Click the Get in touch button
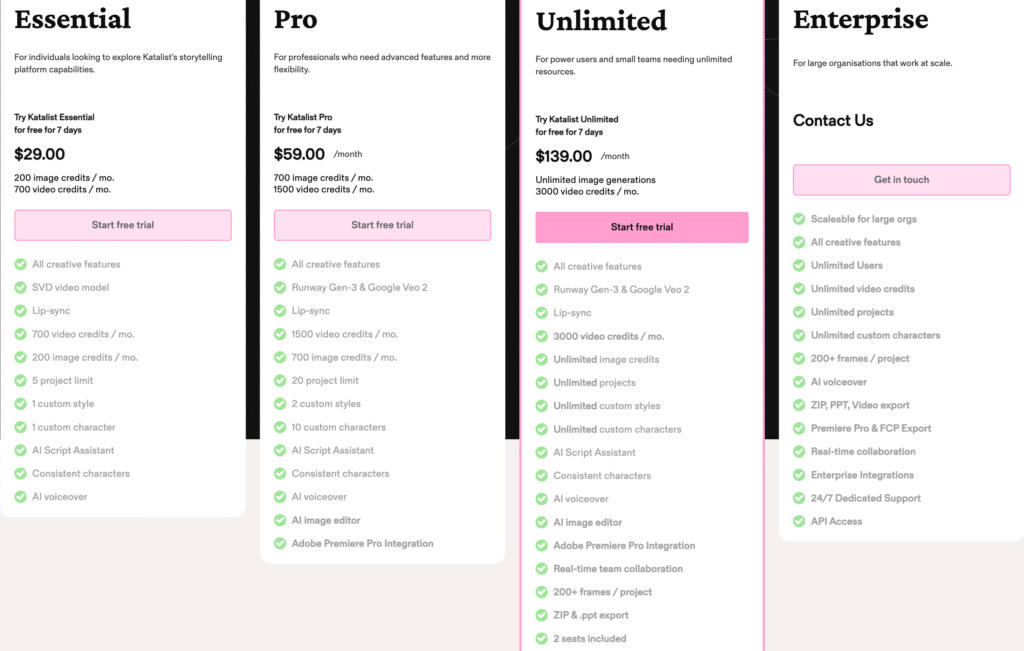 point(901,180)
